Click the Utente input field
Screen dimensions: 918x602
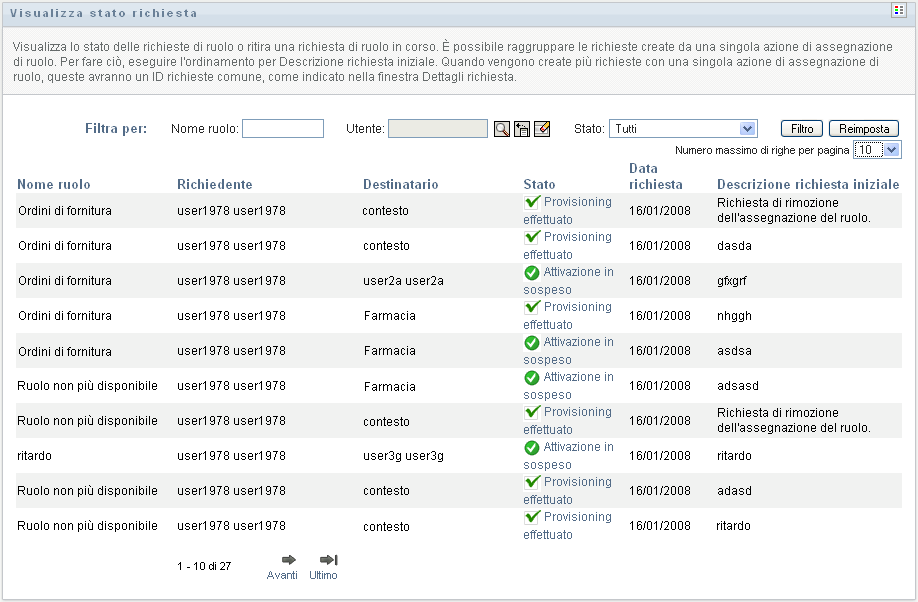(437, 129)
